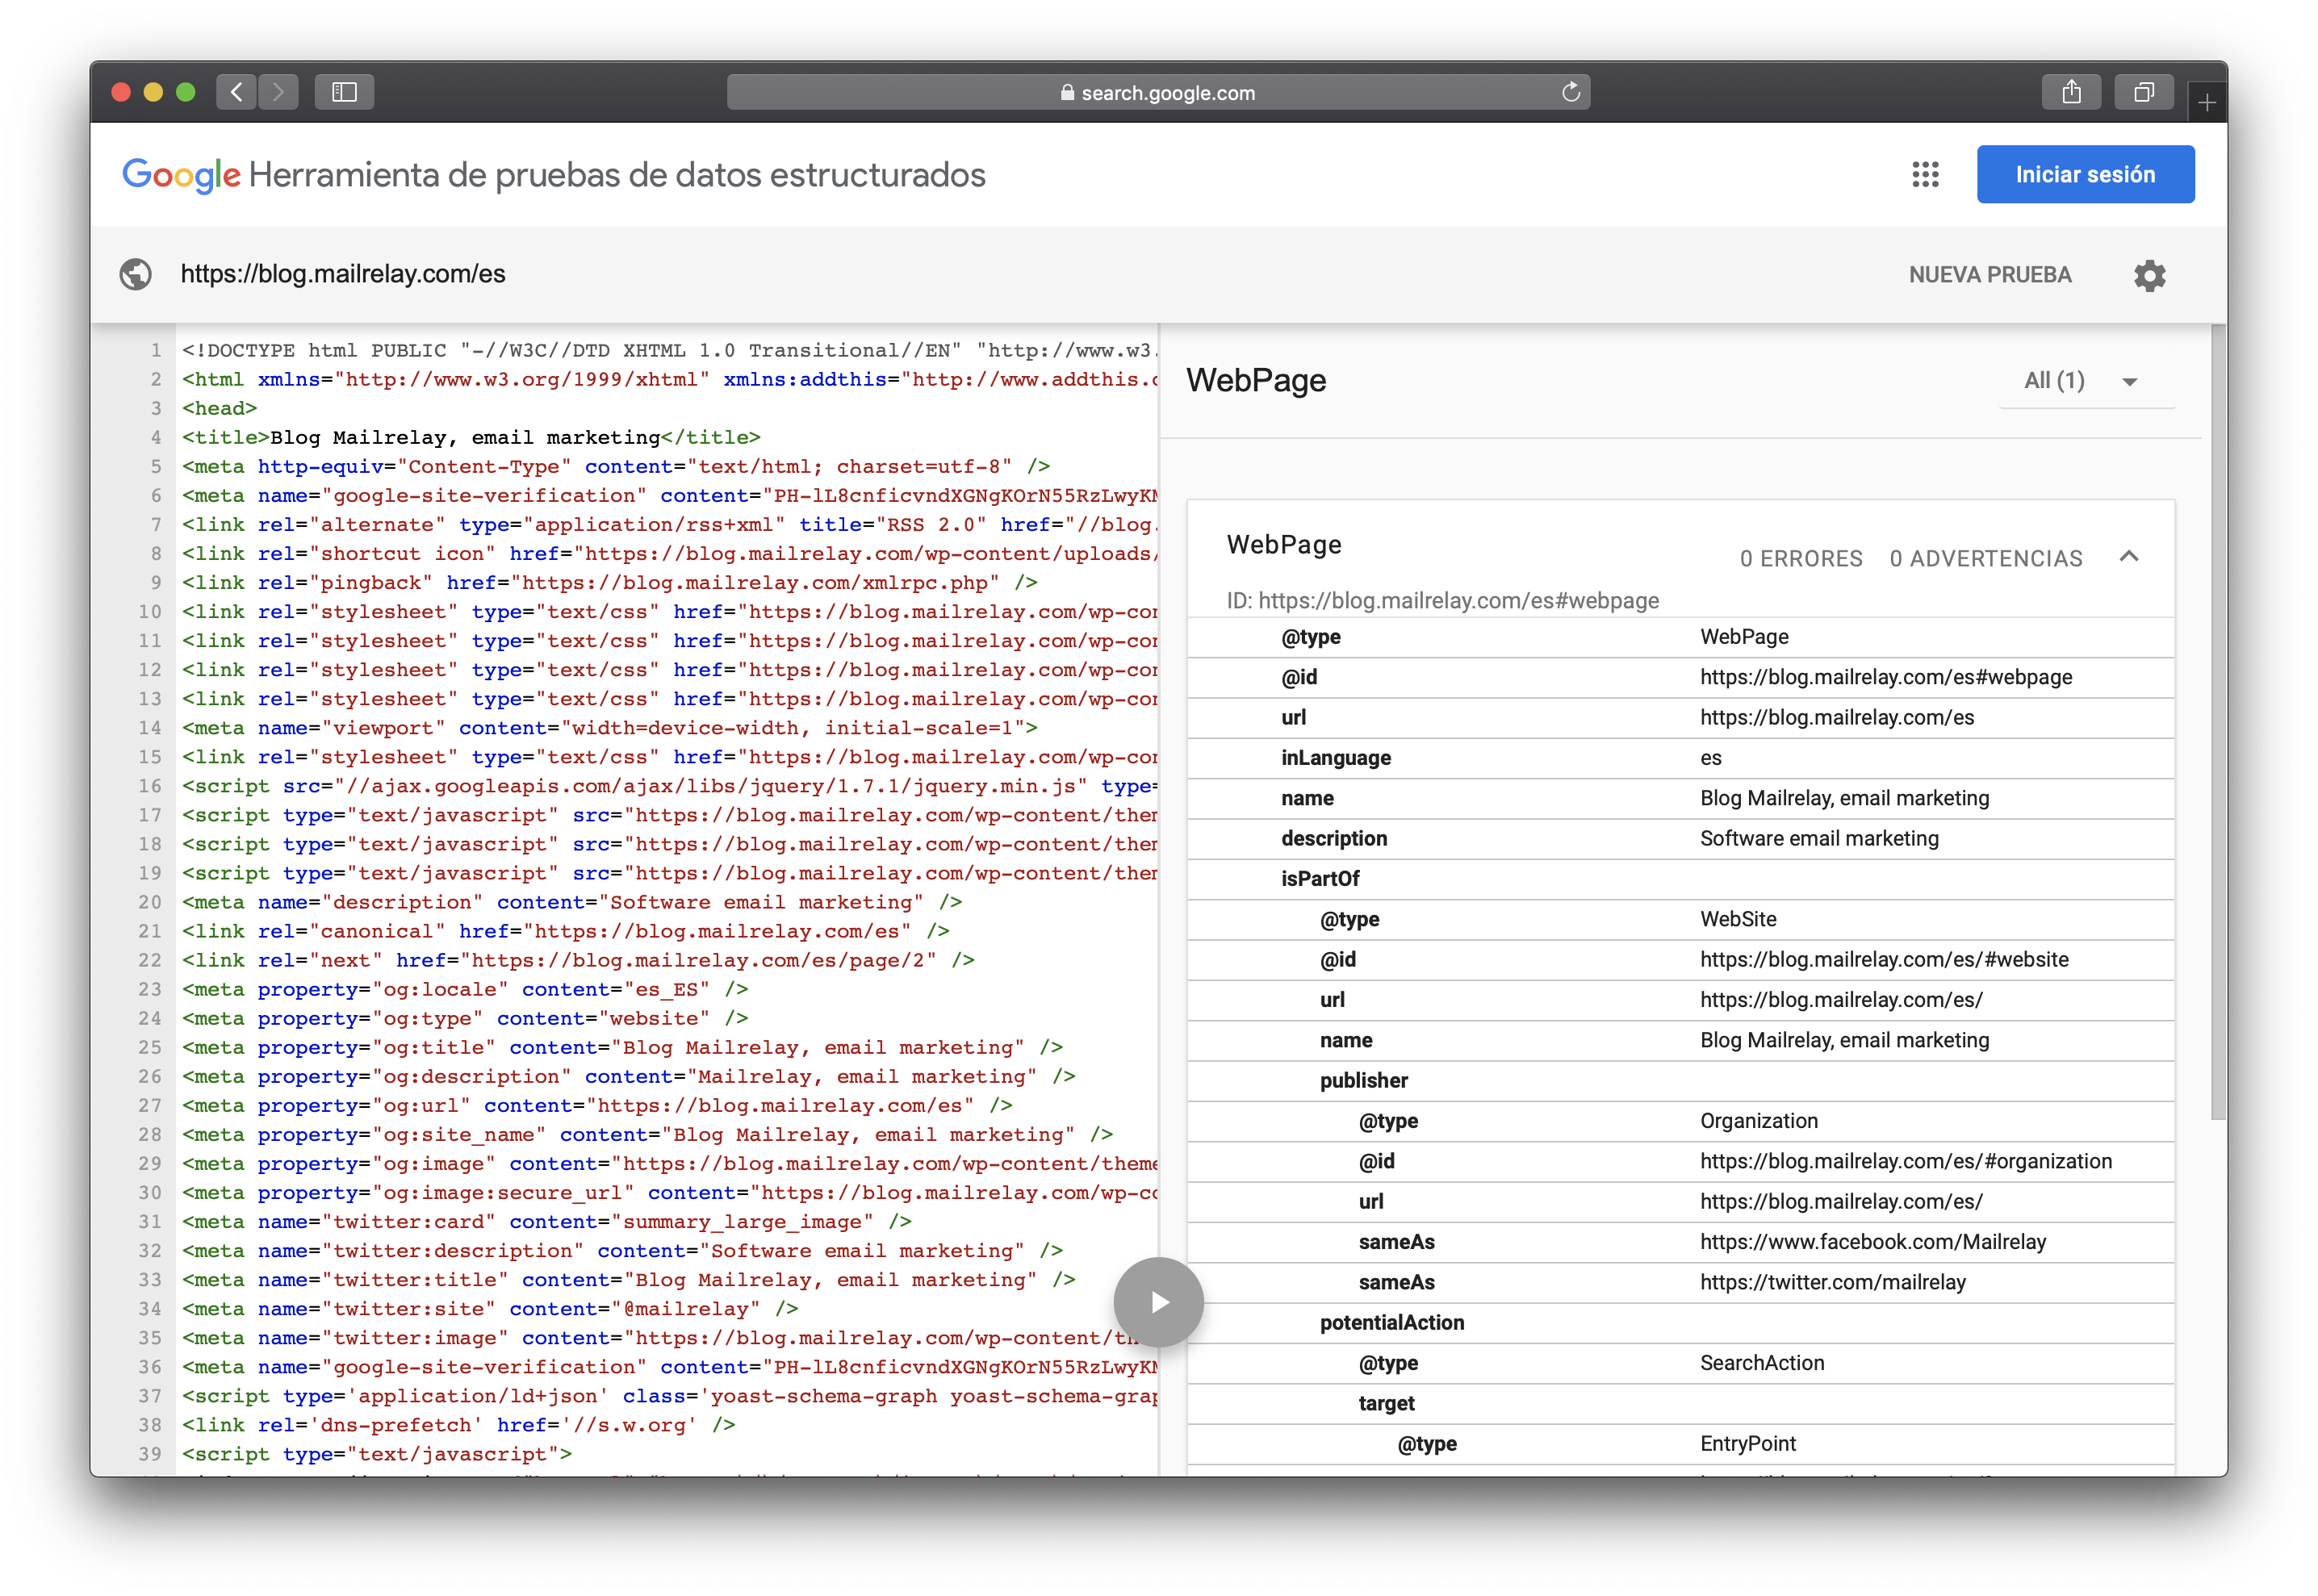Start a NUEVA PRUEBA
The image size is (2318, 1596).
[x=1989, y=275]
